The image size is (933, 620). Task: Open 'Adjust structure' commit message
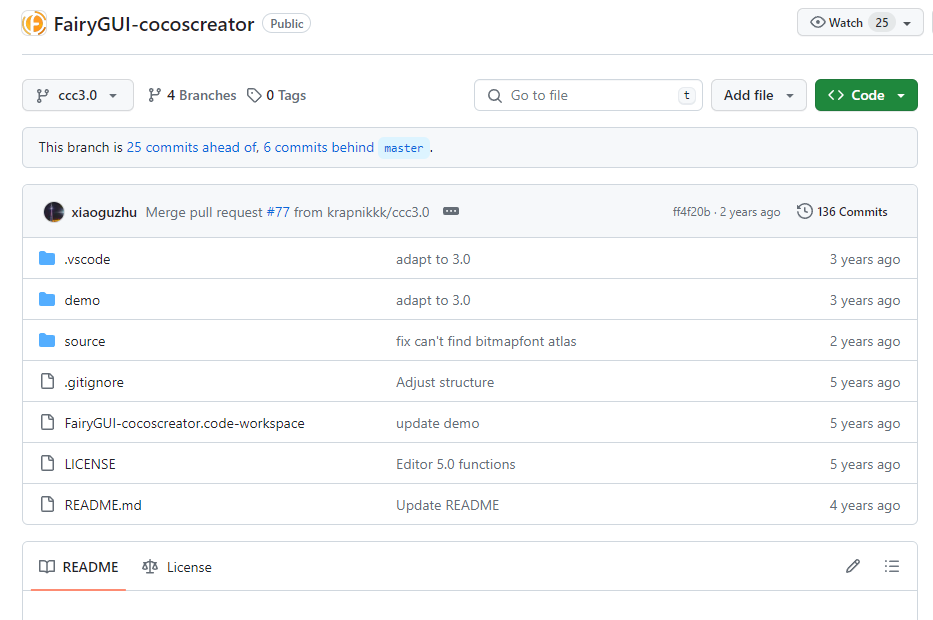tap(445, 383)
